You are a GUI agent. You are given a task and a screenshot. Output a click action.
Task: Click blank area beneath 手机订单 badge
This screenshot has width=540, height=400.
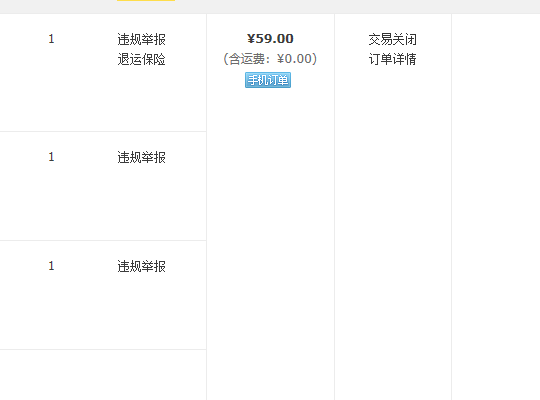coord(270,241)
